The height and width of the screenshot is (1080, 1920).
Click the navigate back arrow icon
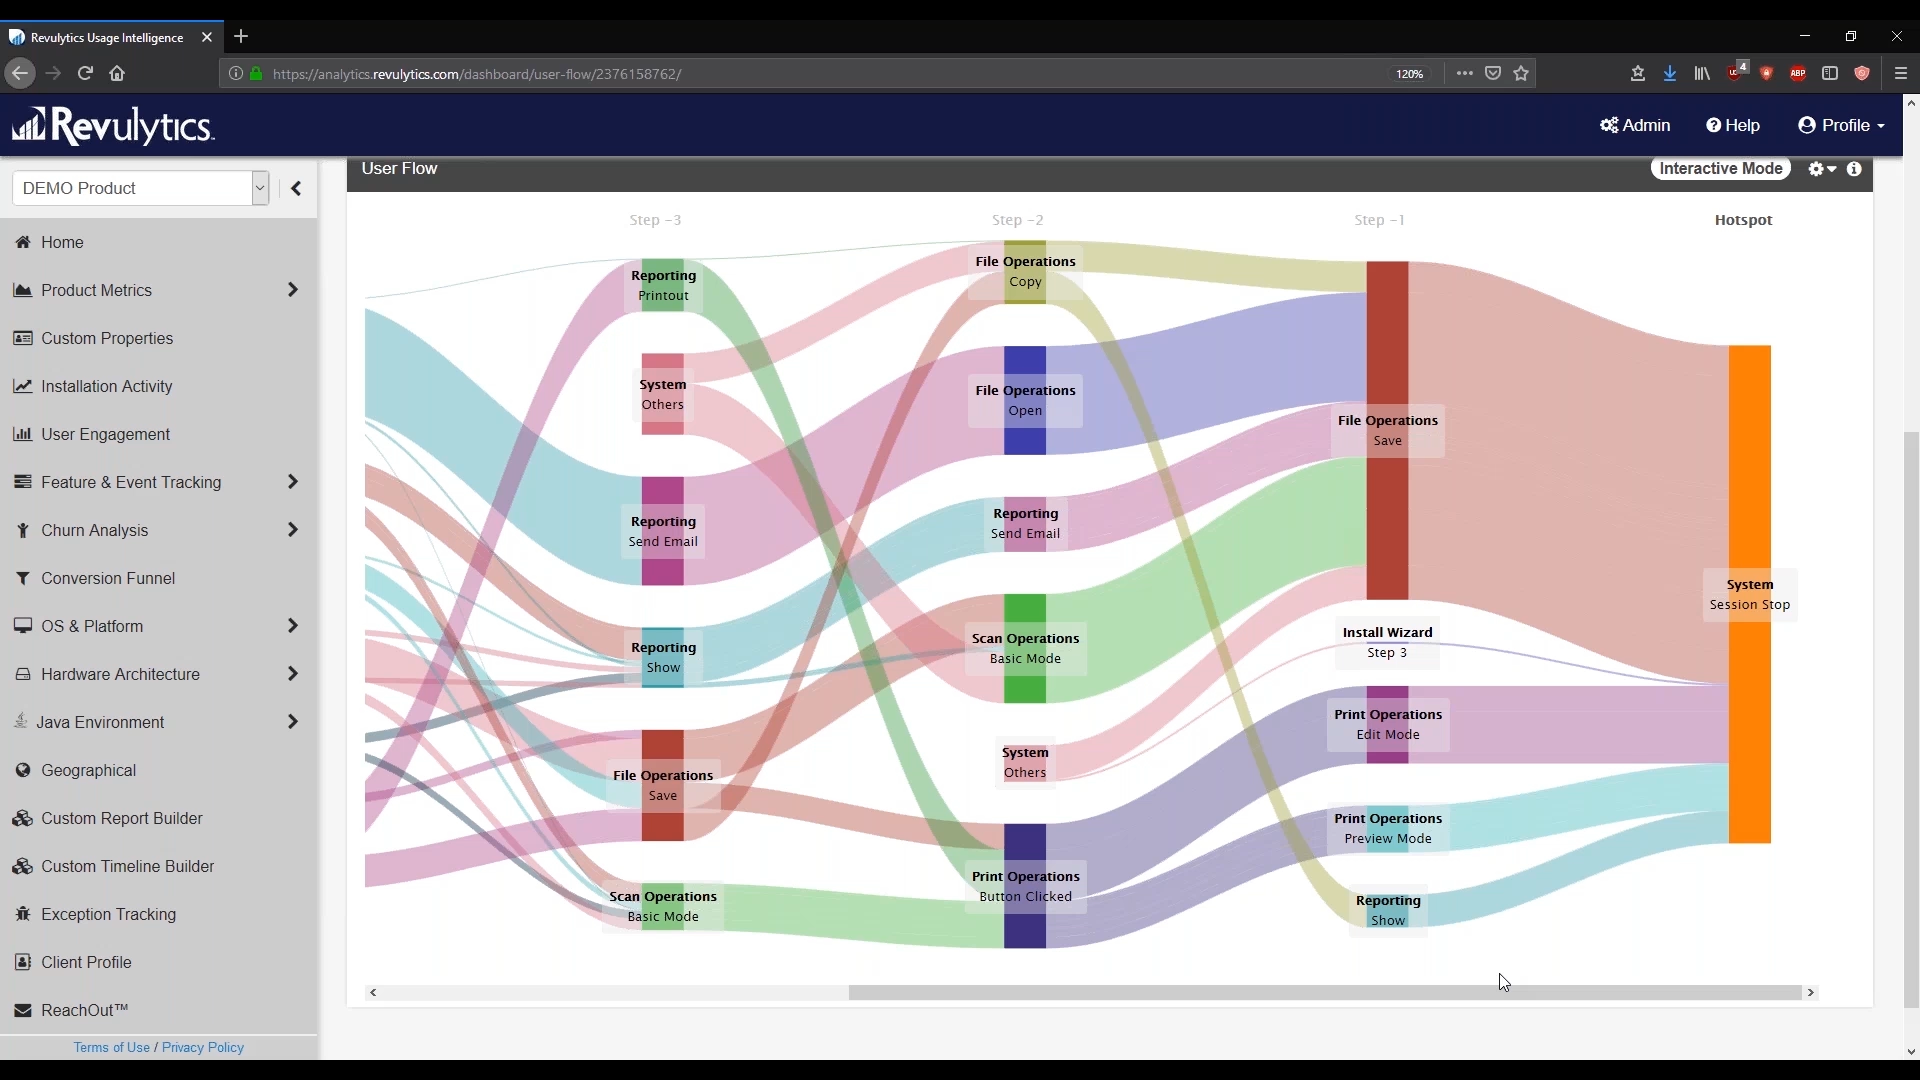(x=20, y=74)
